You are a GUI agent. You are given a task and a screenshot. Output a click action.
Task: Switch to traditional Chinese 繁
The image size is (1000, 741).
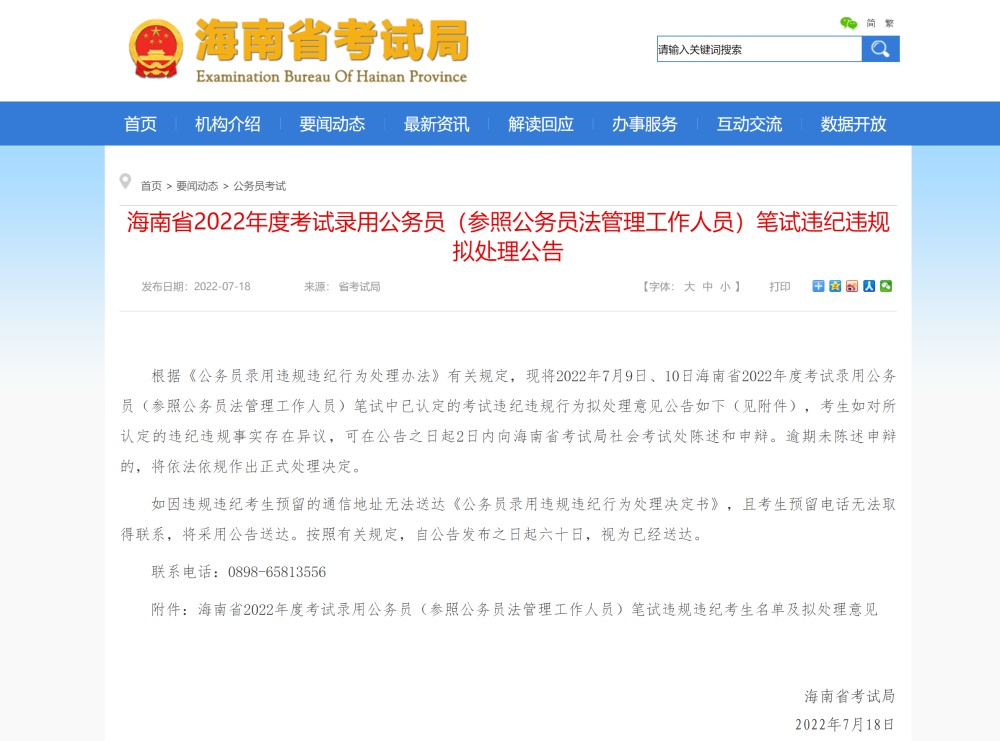pos(889,23)
